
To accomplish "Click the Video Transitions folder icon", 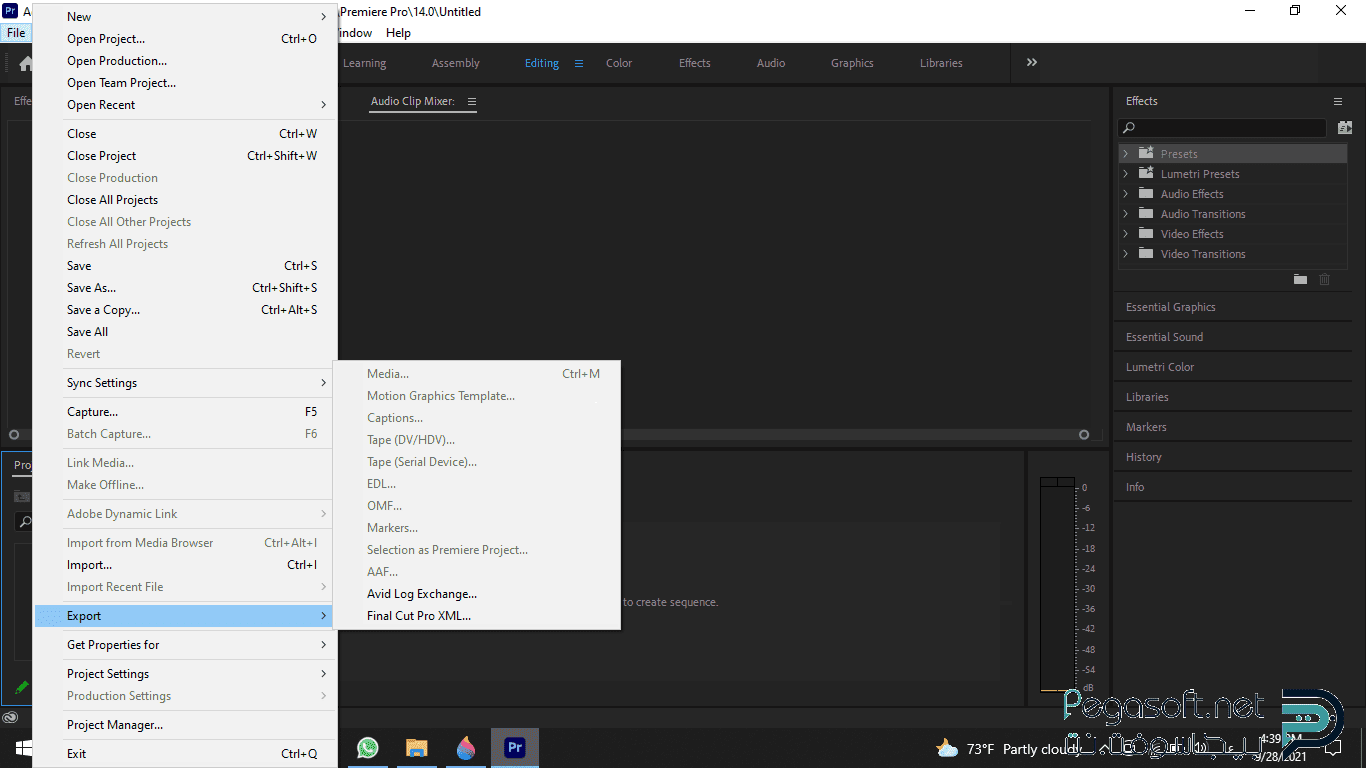I will coord(1146,253).
